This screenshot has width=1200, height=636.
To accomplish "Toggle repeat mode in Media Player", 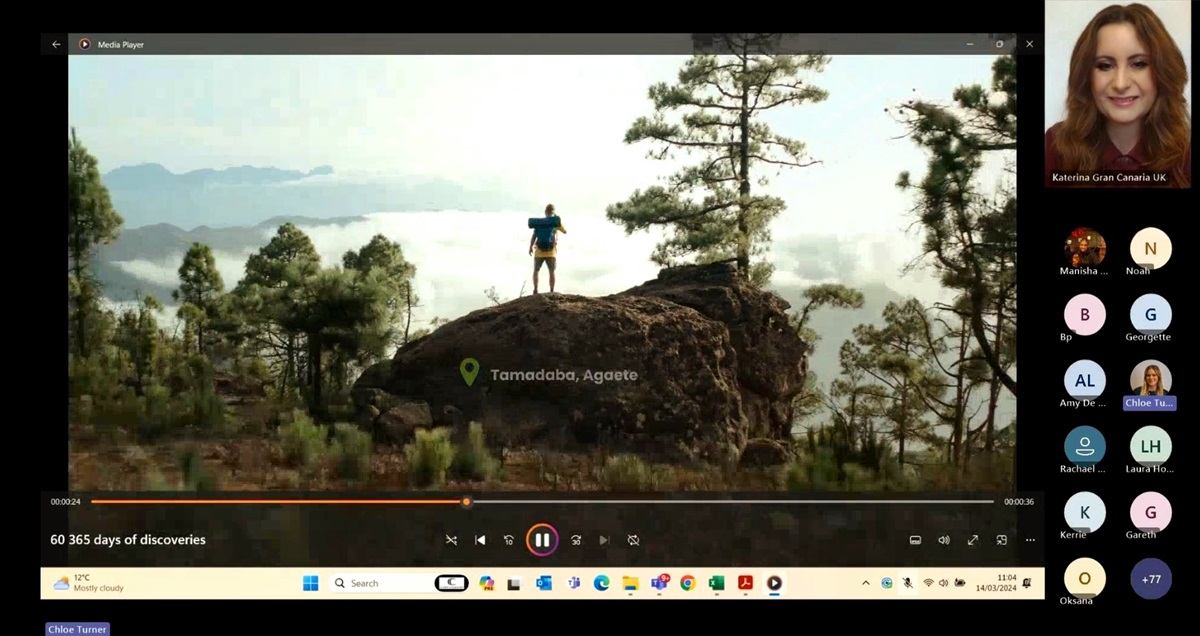I will (x=633, y=540).
